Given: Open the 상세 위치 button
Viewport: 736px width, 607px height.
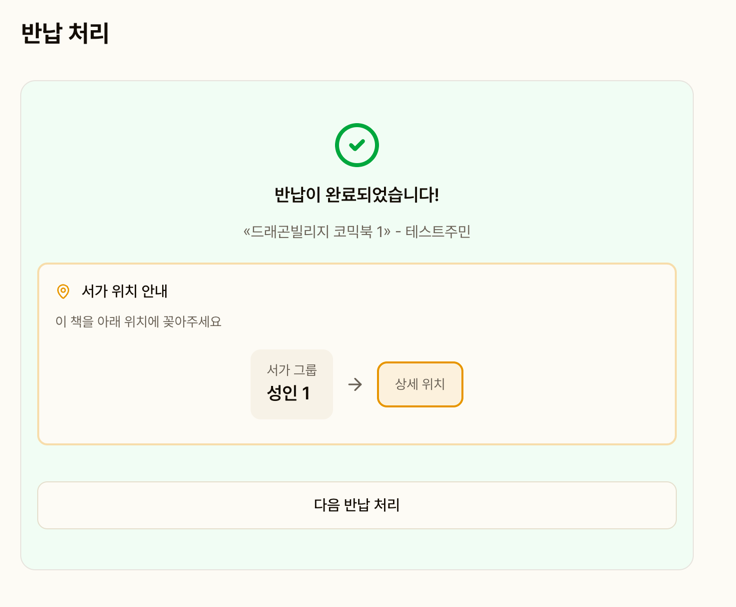Looking at the screenshot, I should tap(420, 385).
